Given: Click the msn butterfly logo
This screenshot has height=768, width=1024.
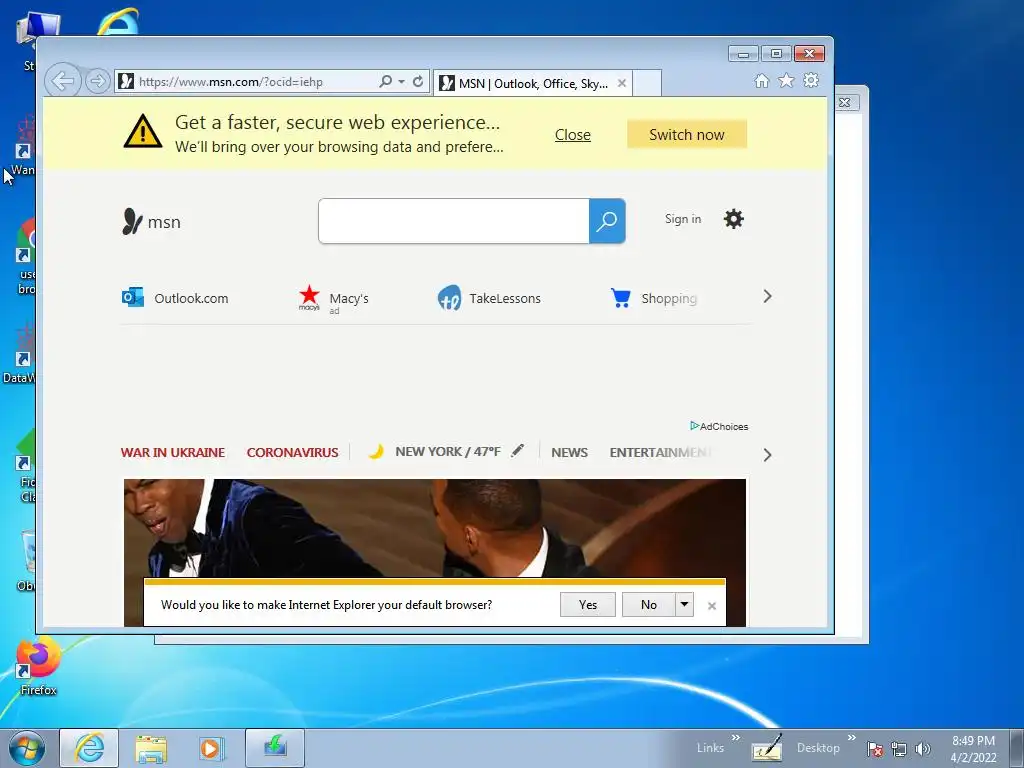Looking at the screenshot, I should [x=152, y=222].
